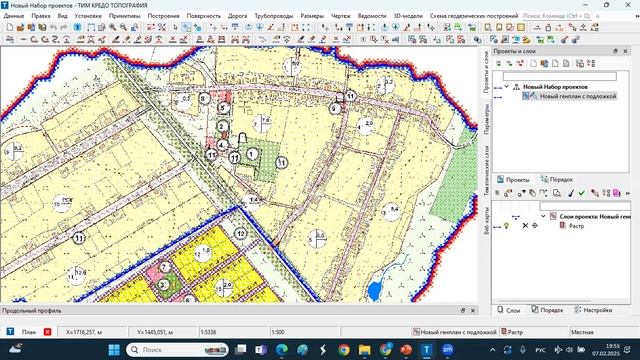This screenshot has height=360, width=640.
Task: Click the Undo arrow icon
Action: tap(53, 28)
